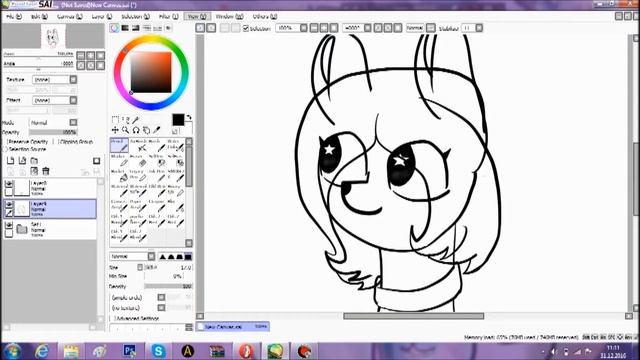Delete the selected layer trash icon
The image size is (640, 360).
tap(46, 171)
